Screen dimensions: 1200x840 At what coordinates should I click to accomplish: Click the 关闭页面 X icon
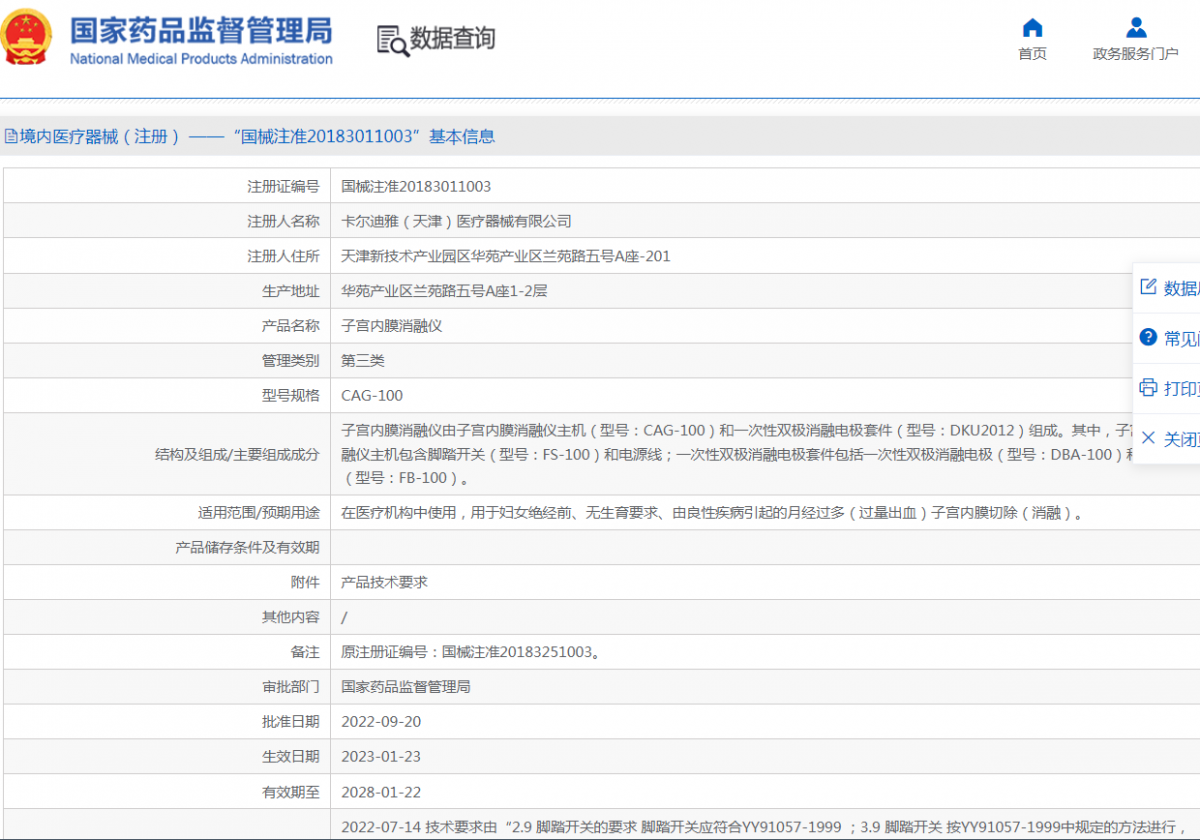pyautogui.click(x=1148, y=438)
